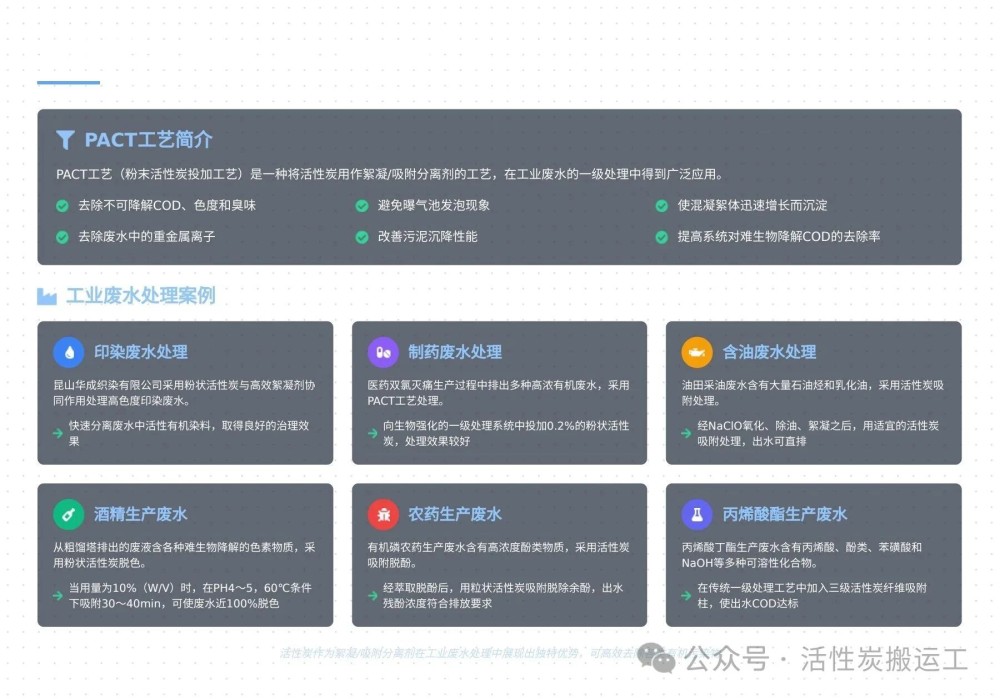This screenshot has height=699, width=1000.
Task: Click the purple flask icon for 丙烯酸酯生产废水
Action: click(x=697, y=514)
